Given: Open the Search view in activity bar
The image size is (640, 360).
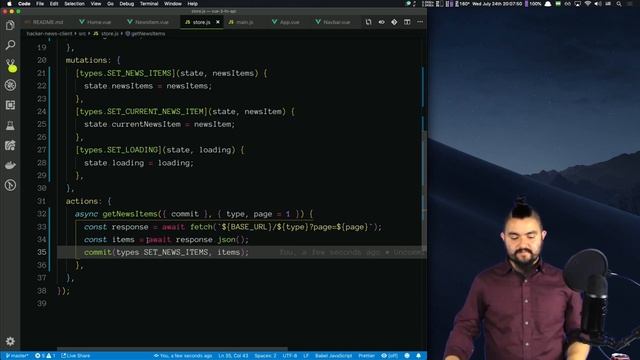Looking at the screenshot, I should (x=10, y=45).
